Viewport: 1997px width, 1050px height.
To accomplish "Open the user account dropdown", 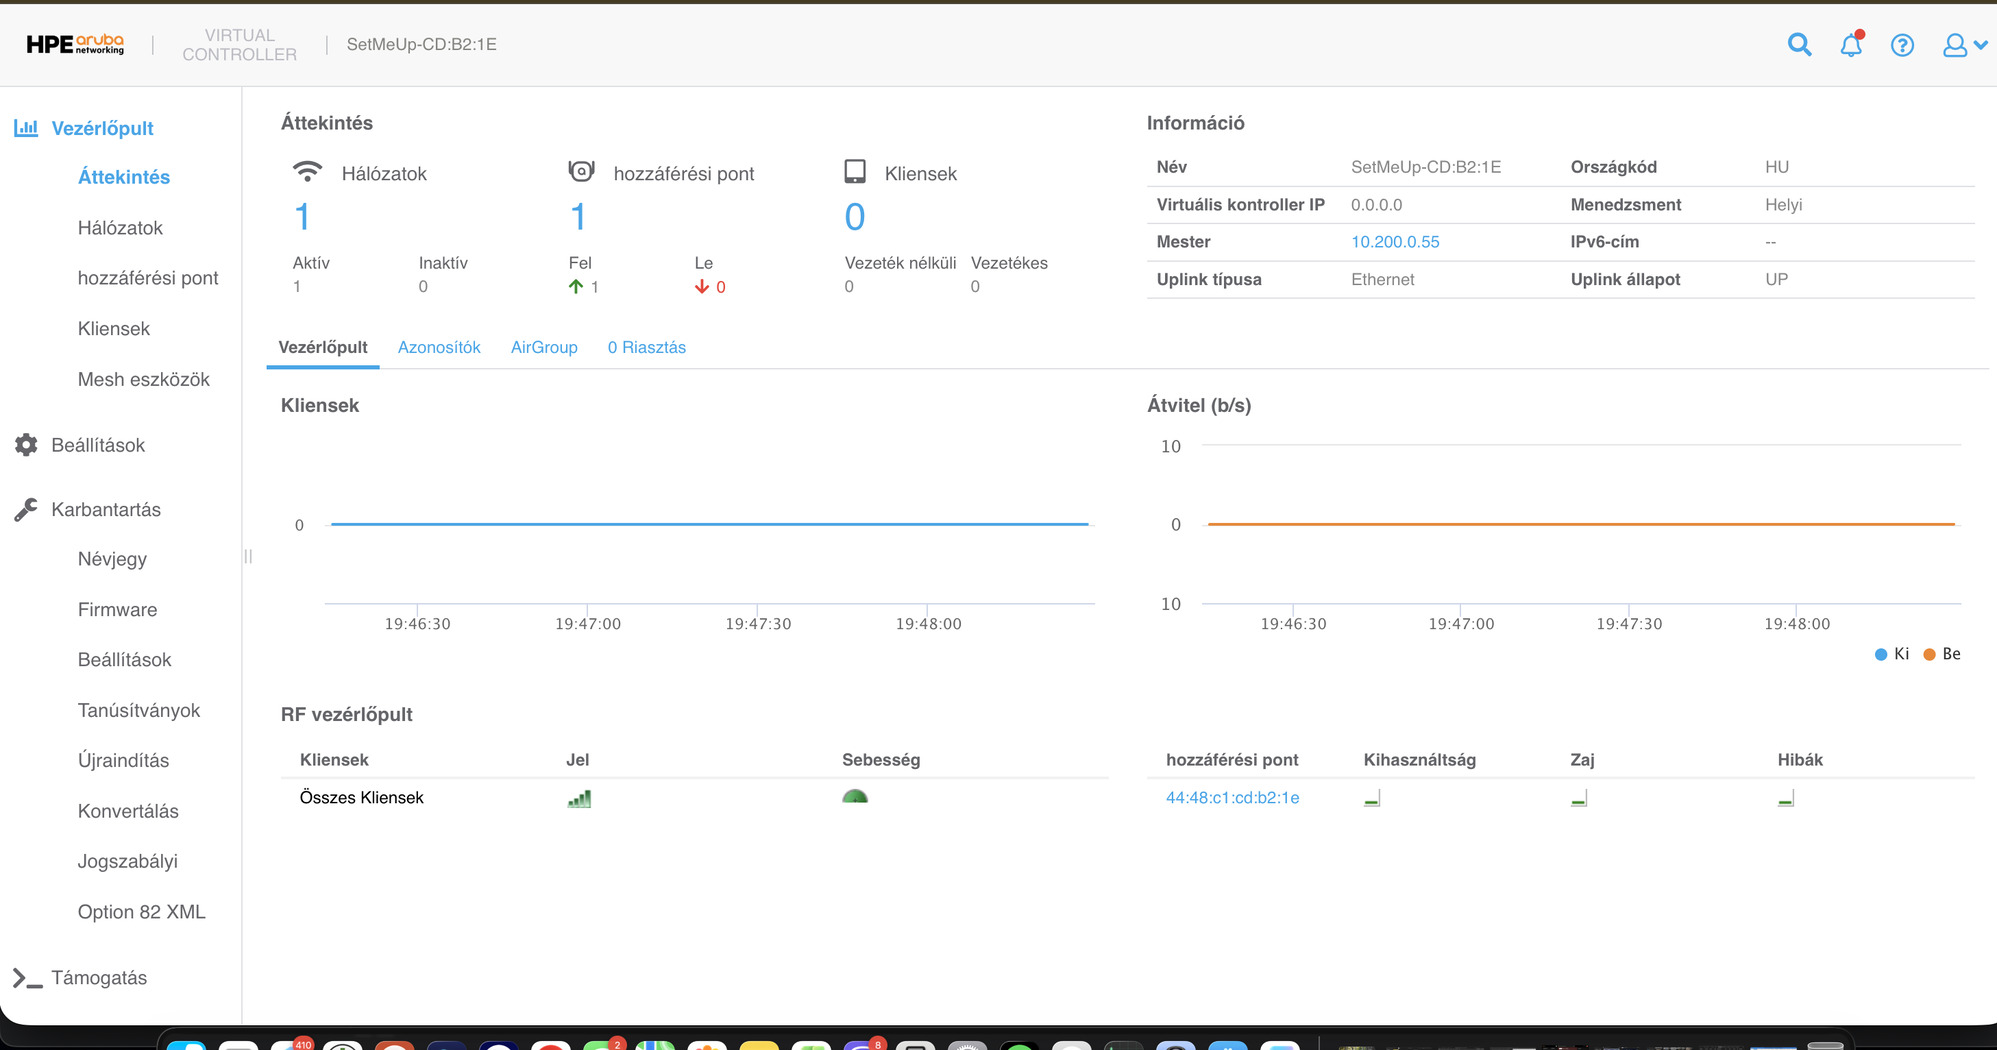I will (1964, 45).
